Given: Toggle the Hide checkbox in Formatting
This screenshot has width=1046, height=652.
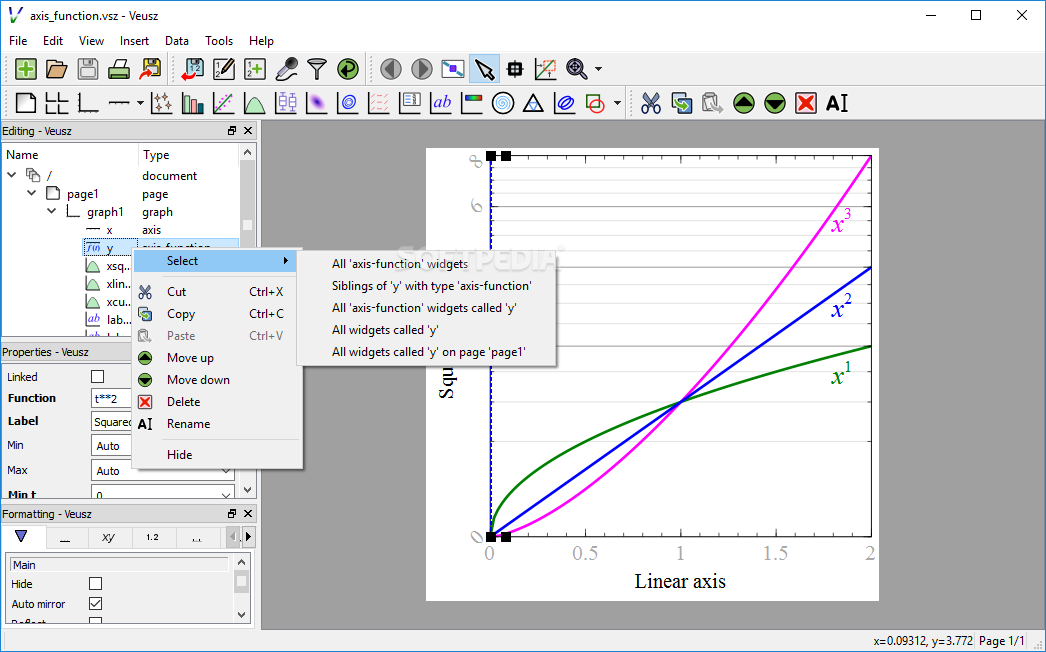Looking at the screenshot, I should (x=95, y=583).
